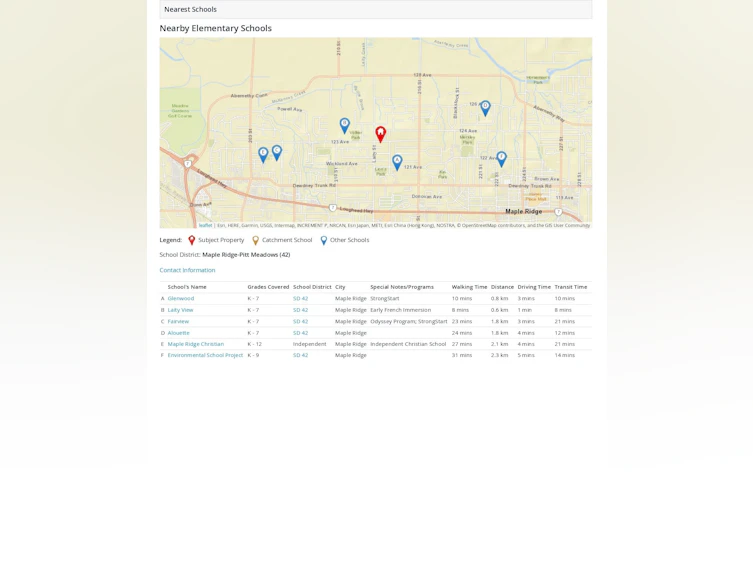This screenshot has height=565, width=753.
Task: Click the 'K - 9' grades cell
Action: [x=253, y=355]
